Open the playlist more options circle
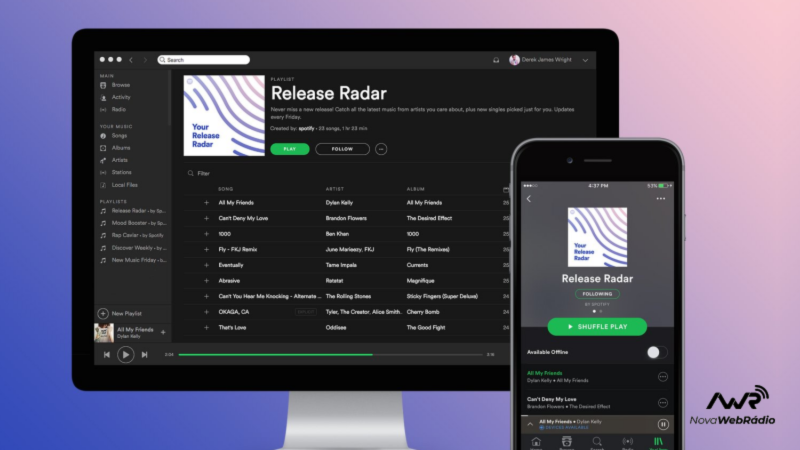Screen dimensions: 800x450 [381, 149]
